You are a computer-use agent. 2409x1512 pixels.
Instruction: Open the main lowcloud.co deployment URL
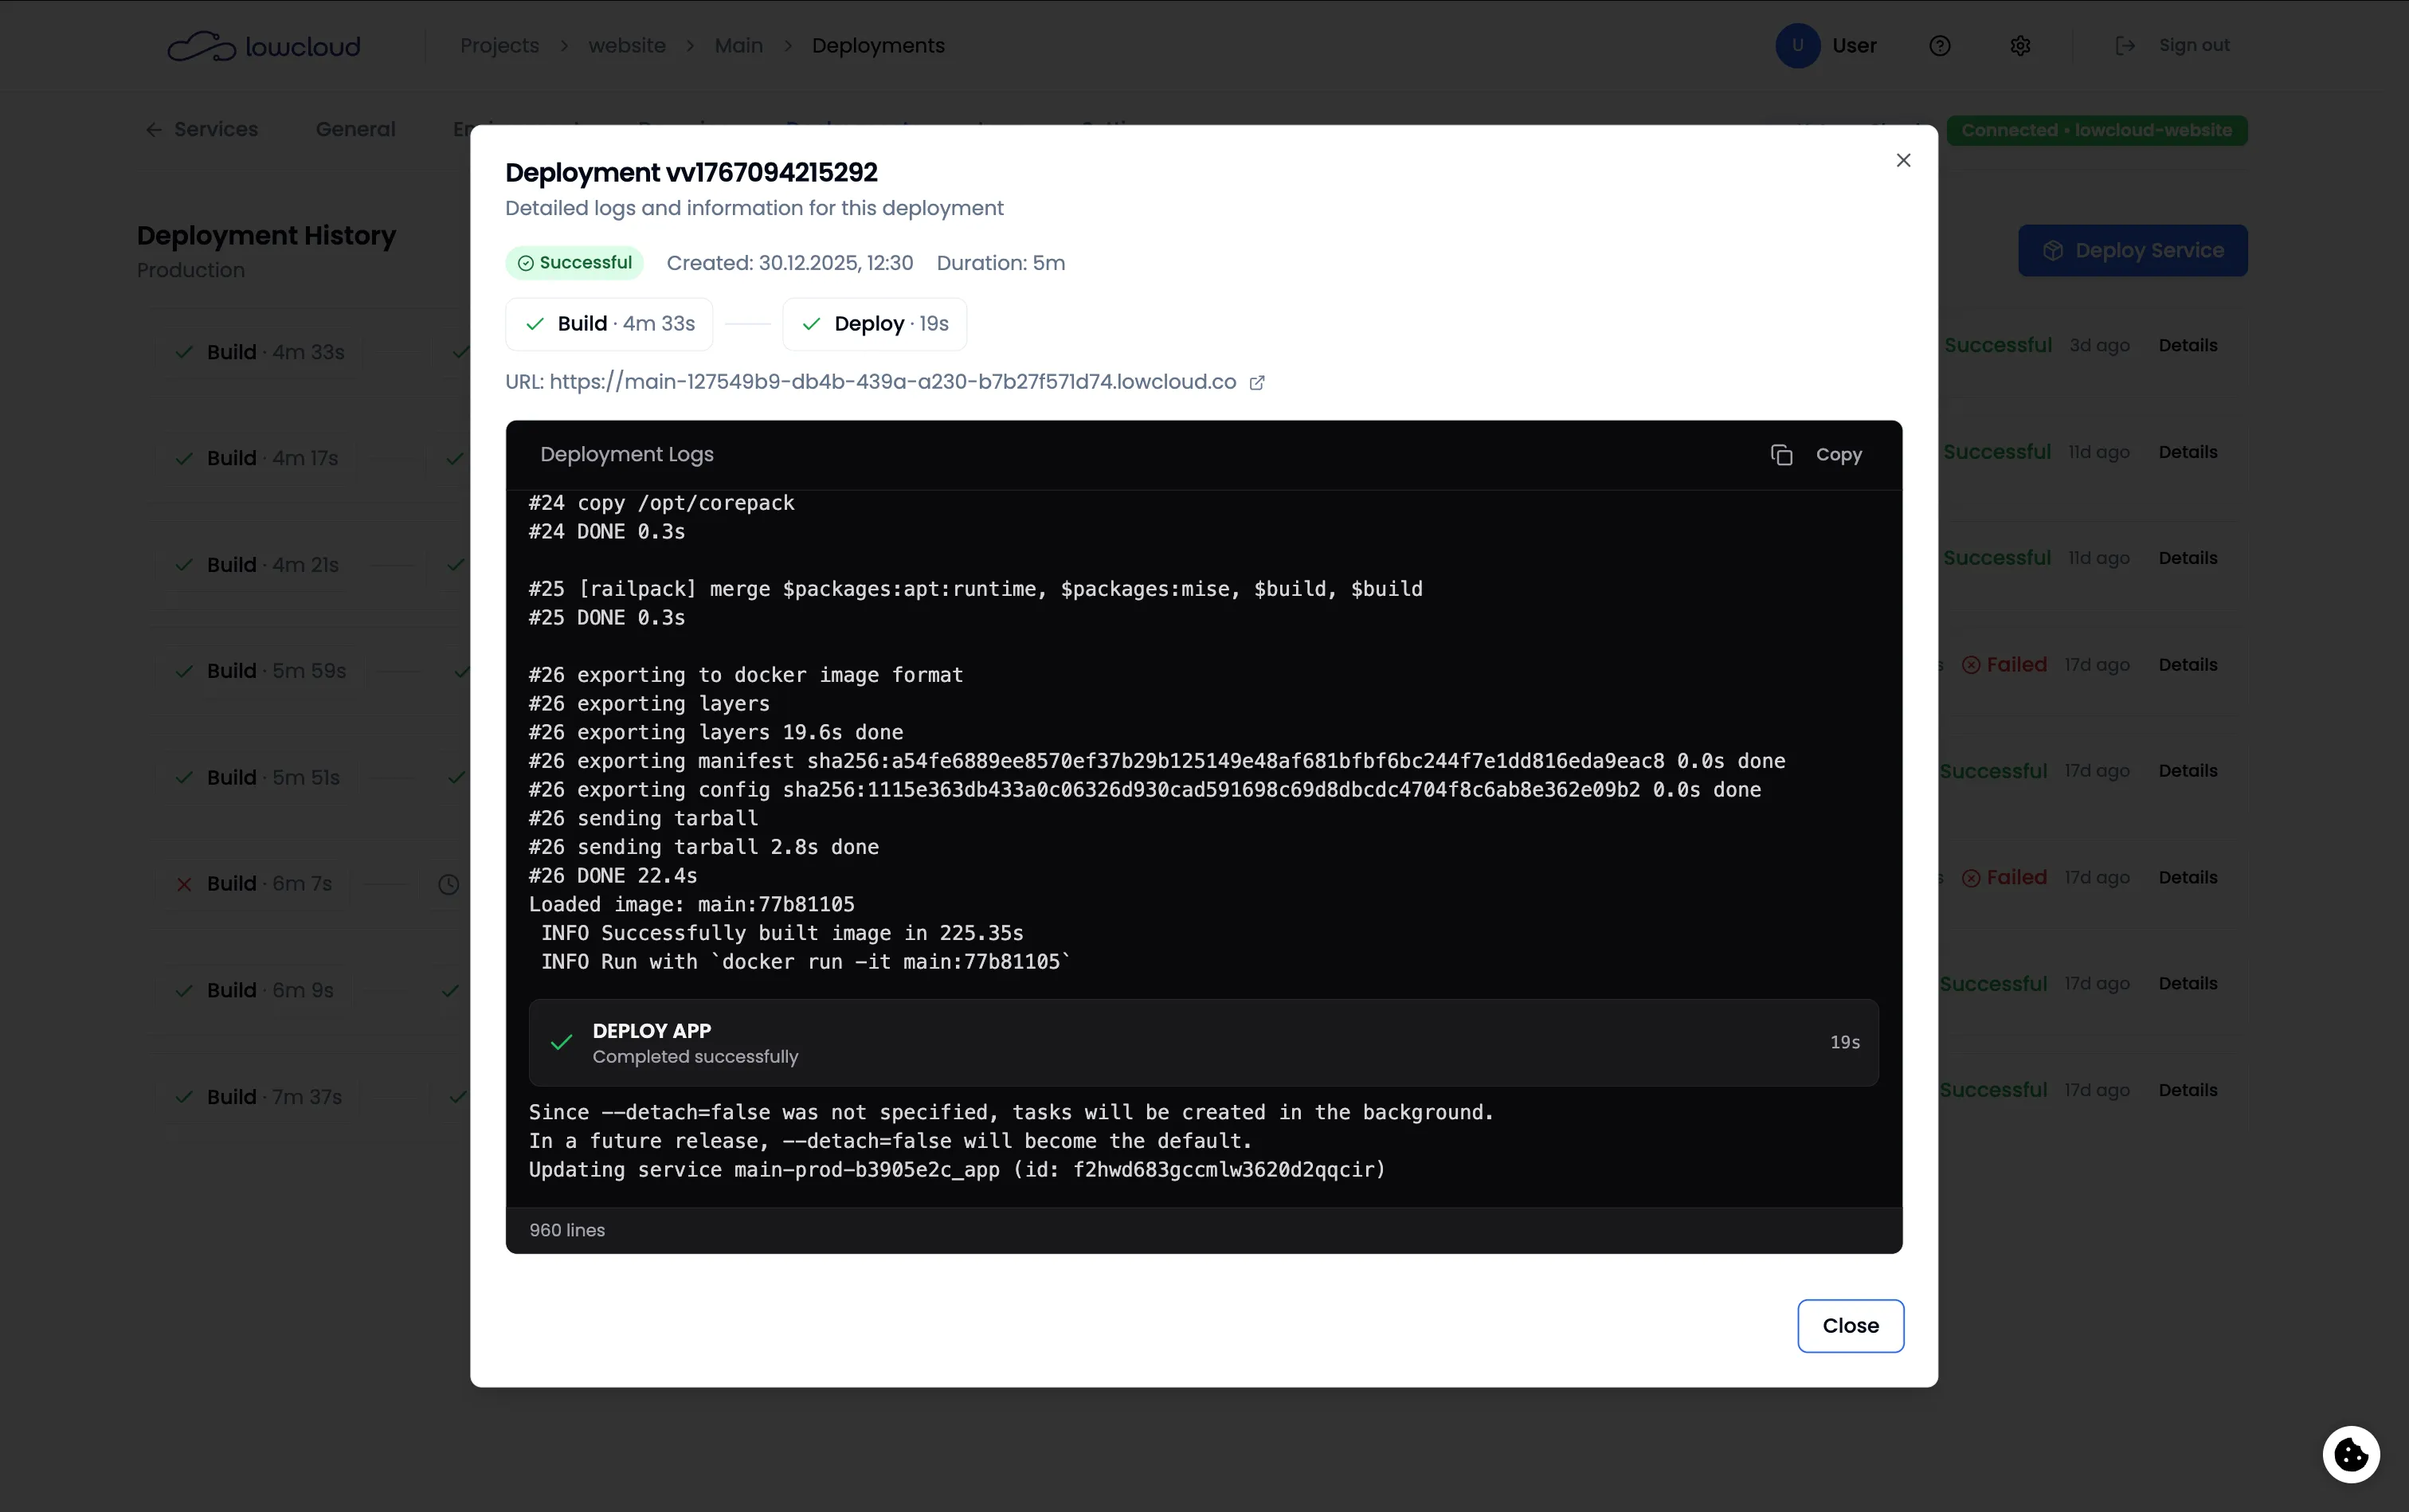(892, 382)
